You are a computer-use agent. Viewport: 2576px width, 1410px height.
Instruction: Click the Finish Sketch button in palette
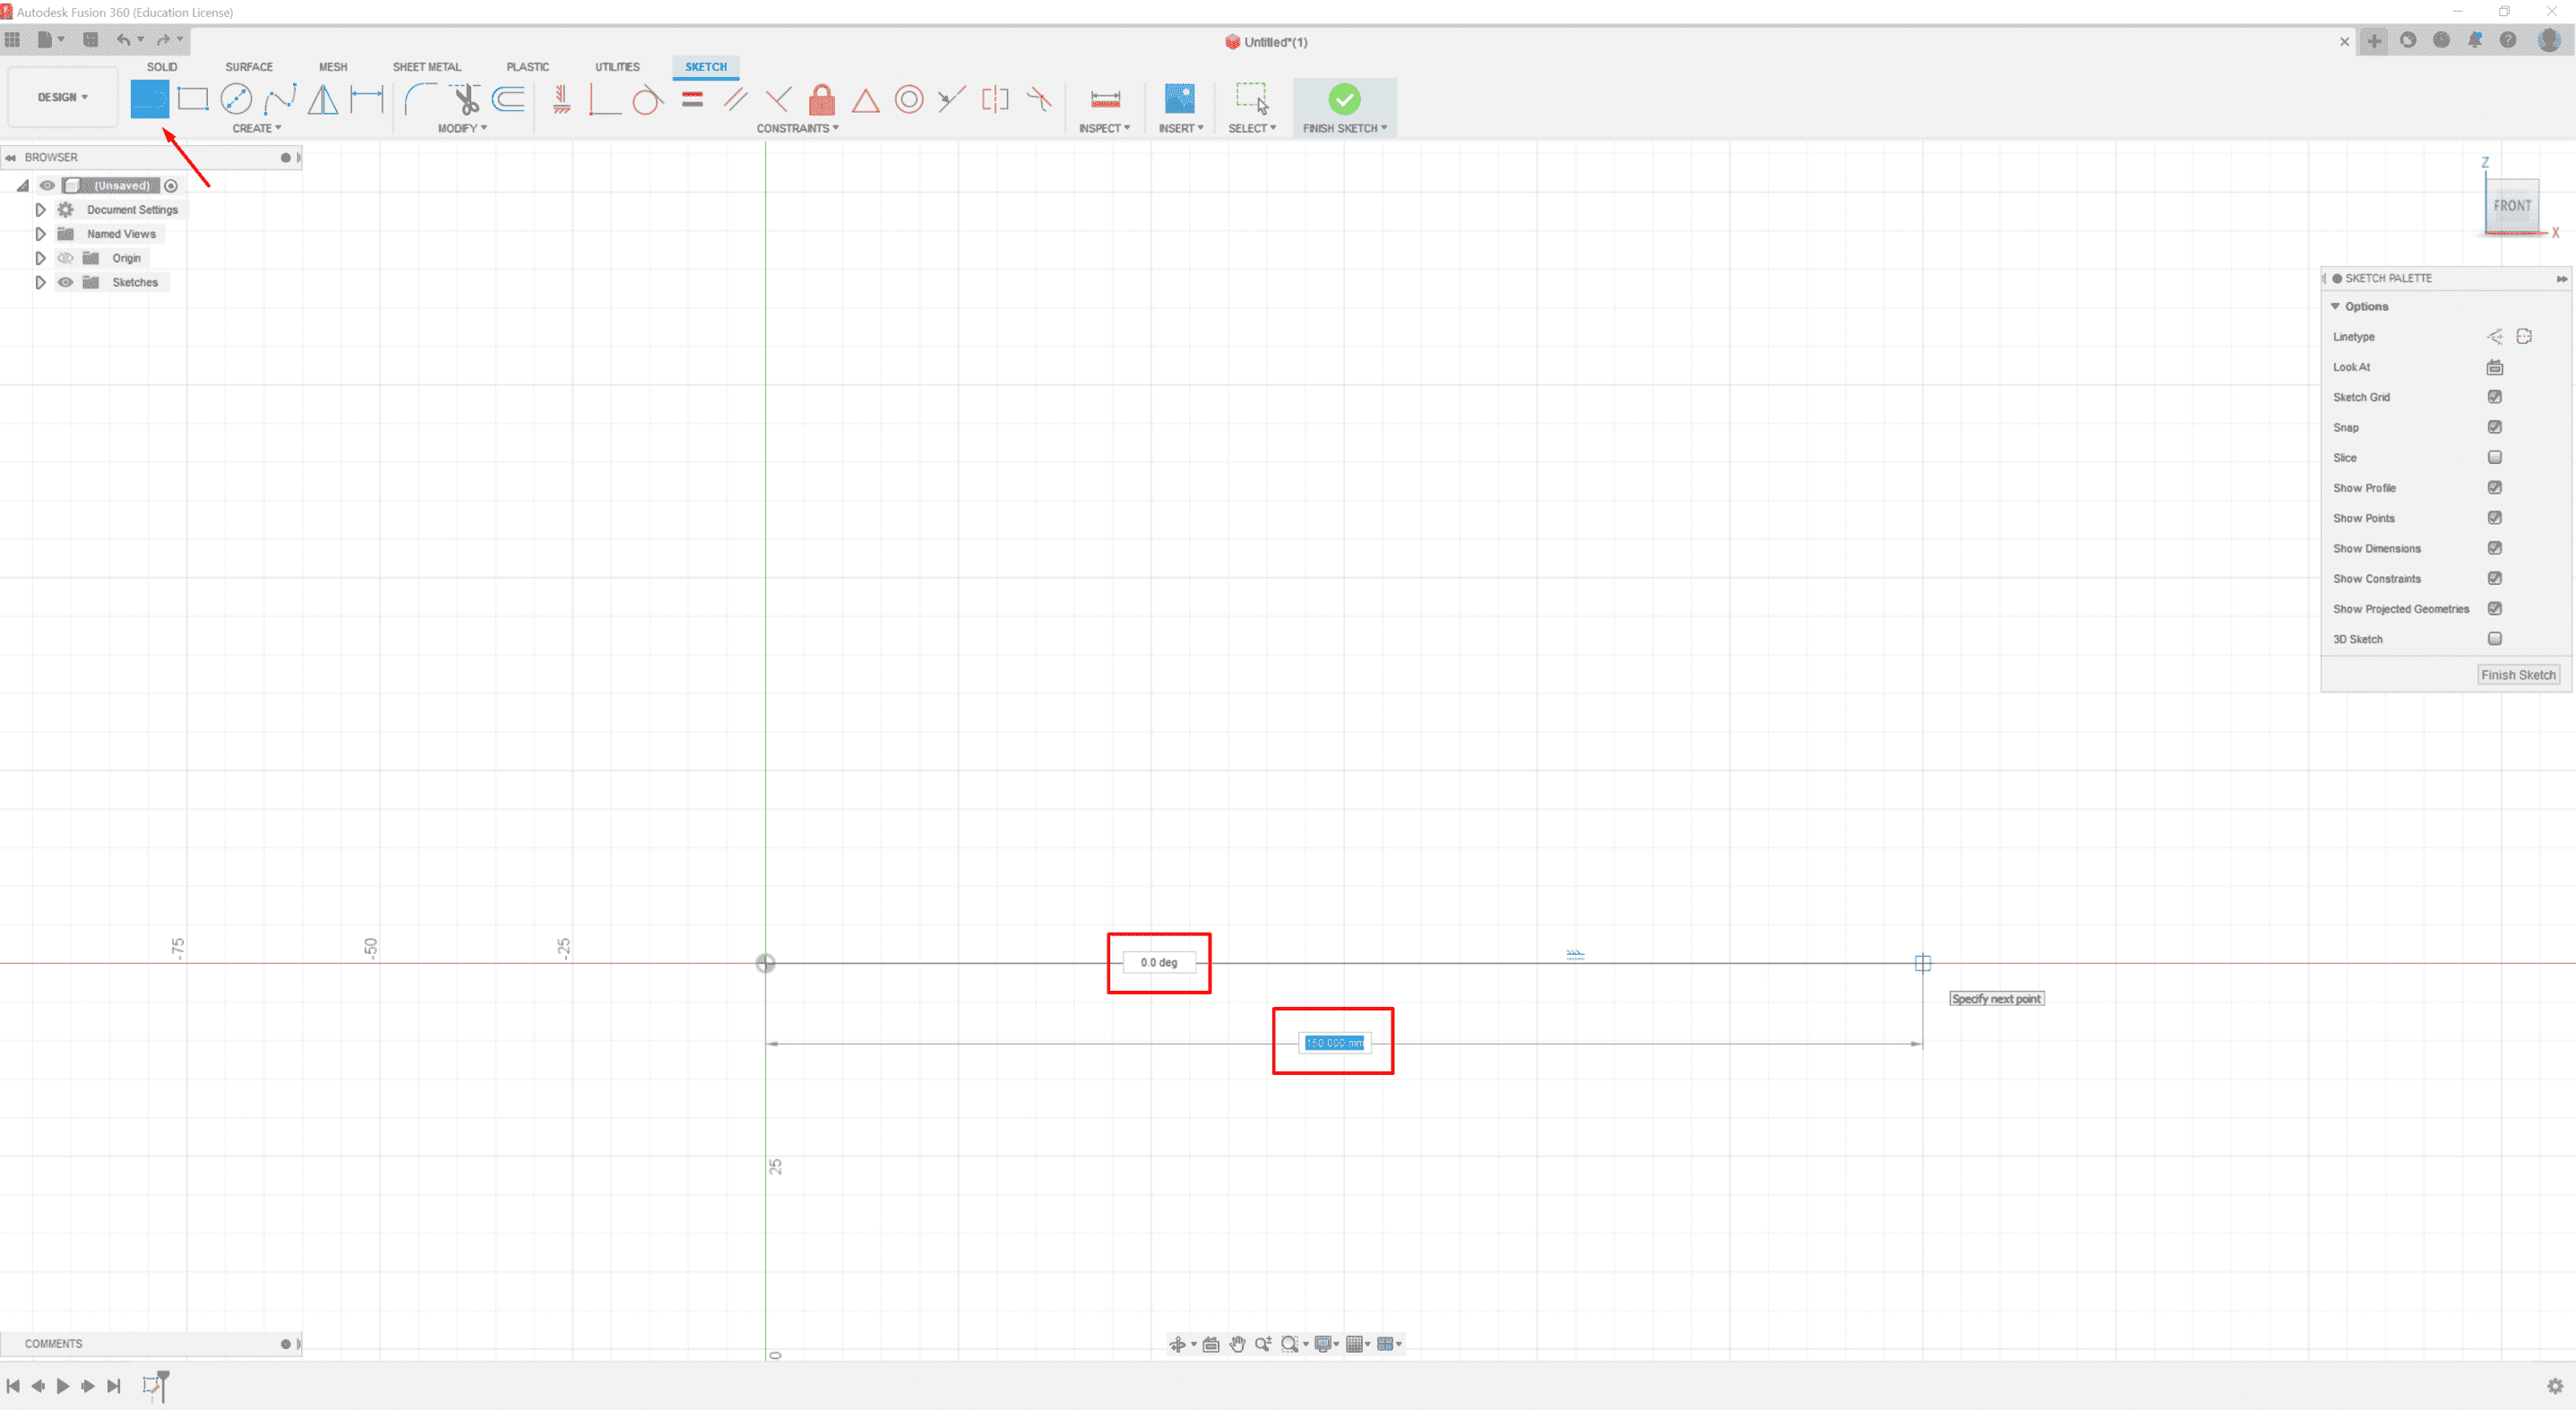pos(2518,675)
